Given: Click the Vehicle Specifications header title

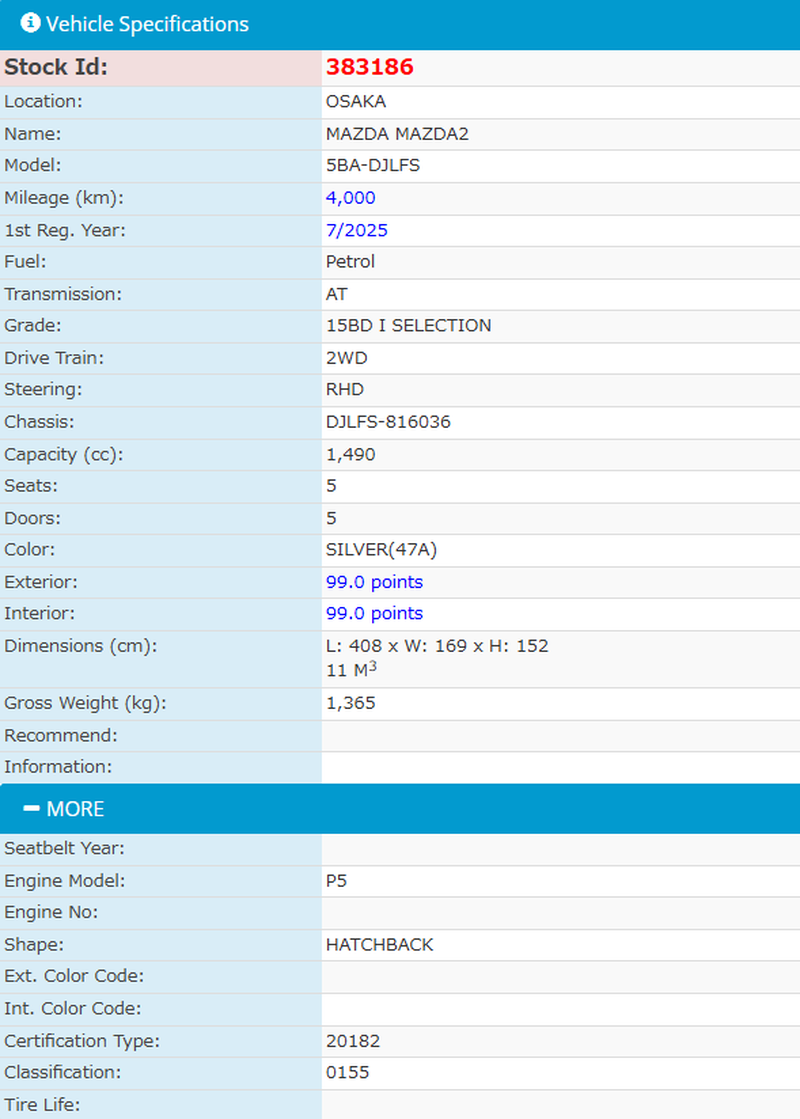Looking at the screenshot, I should pos(148,24).
